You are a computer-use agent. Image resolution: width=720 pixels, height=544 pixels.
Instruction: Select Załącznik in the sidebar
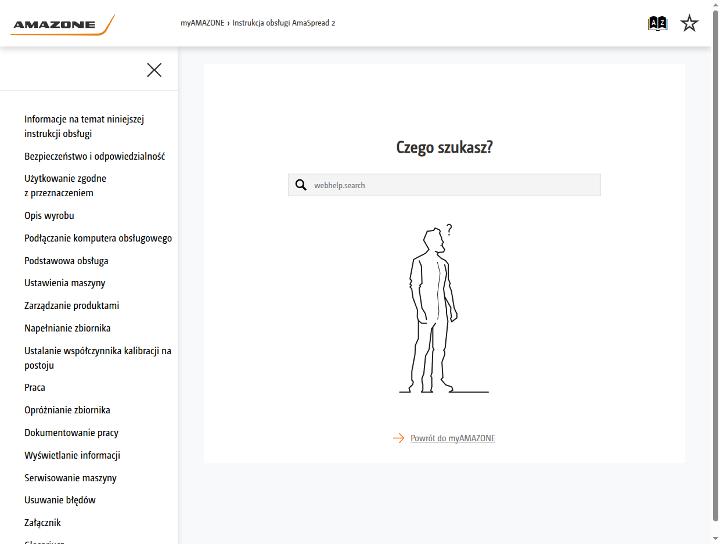pos(42,523)
